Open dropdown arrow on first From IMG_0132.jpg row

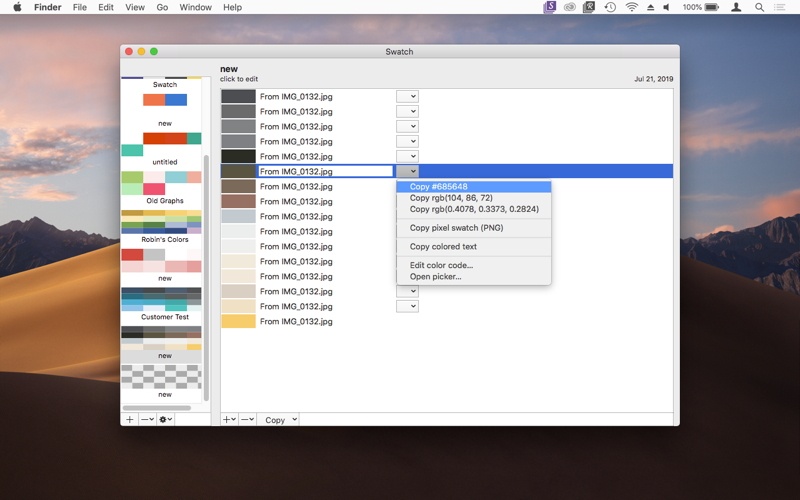pyautogui.click(x=407, y=96)
